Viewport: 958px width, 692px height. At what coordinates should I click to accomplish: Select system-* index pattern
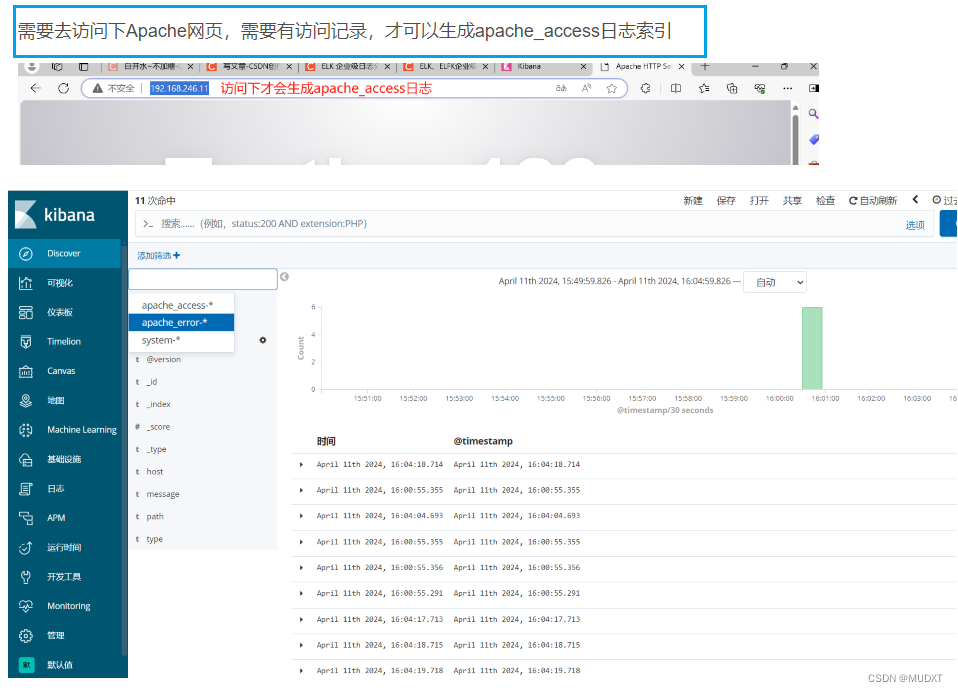coord(181,340)
